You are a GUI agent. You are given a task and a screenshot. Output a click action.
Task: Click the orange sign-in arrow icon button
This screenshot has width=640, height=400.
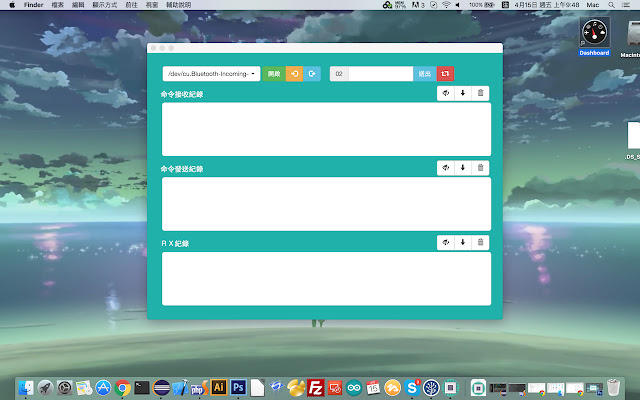click(294, 74)
